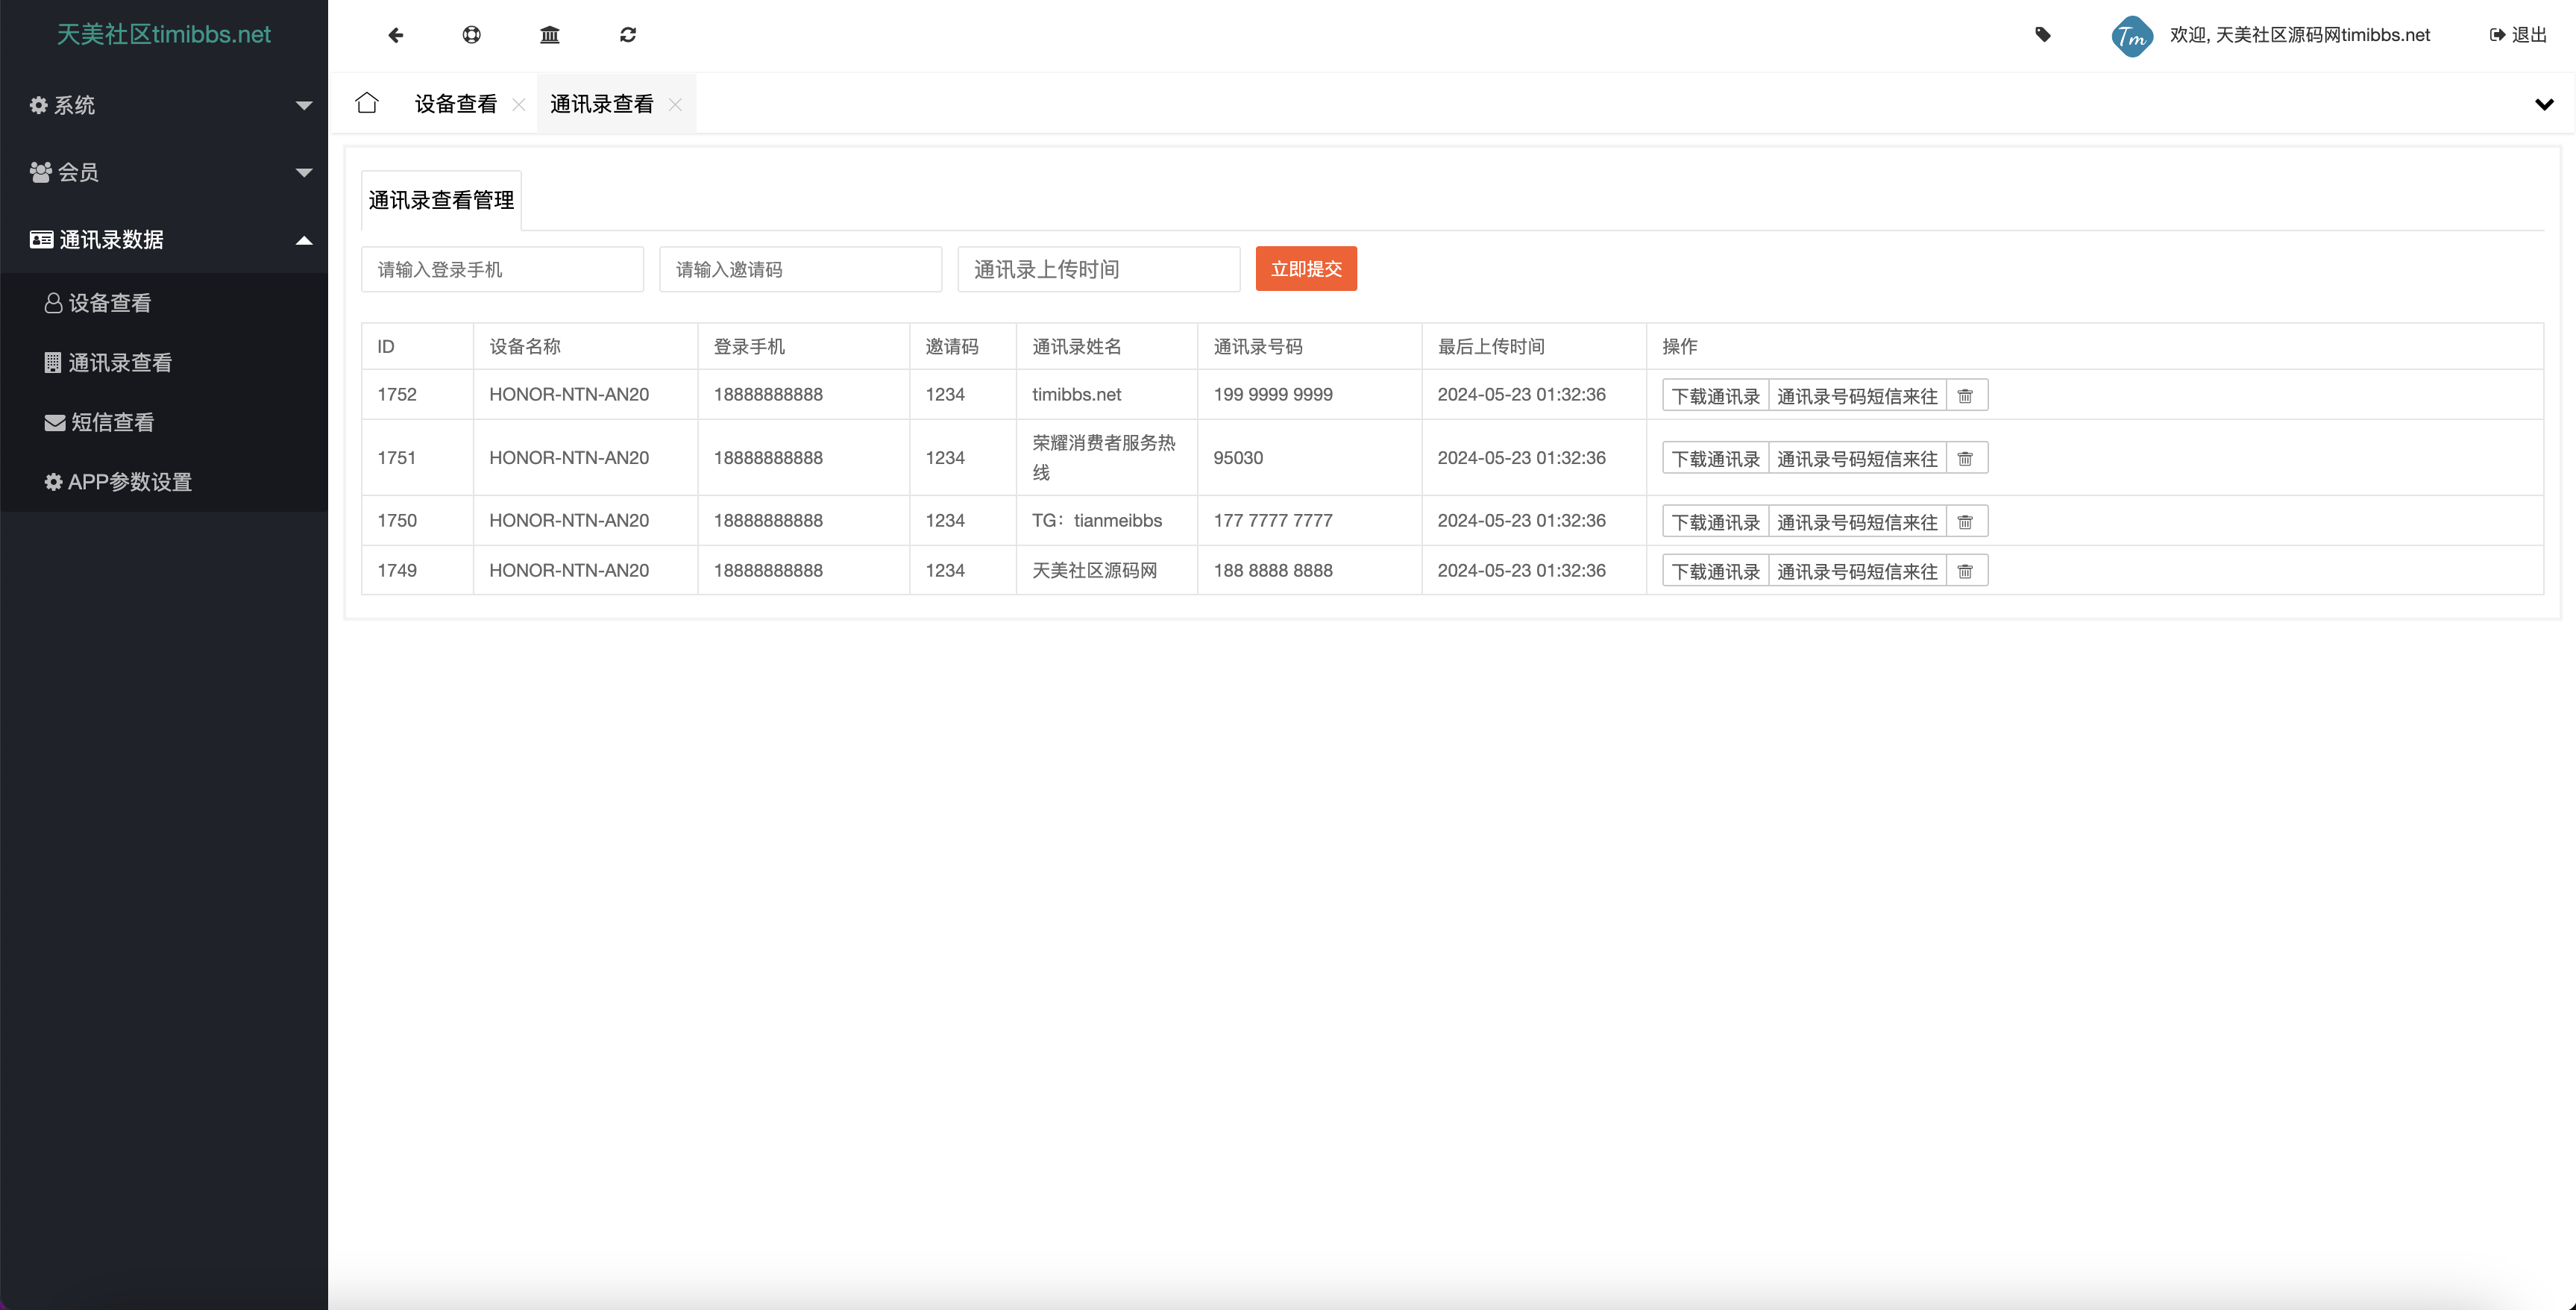
Task: Switch to the 设备查看 tab
Action: (455, 103)
